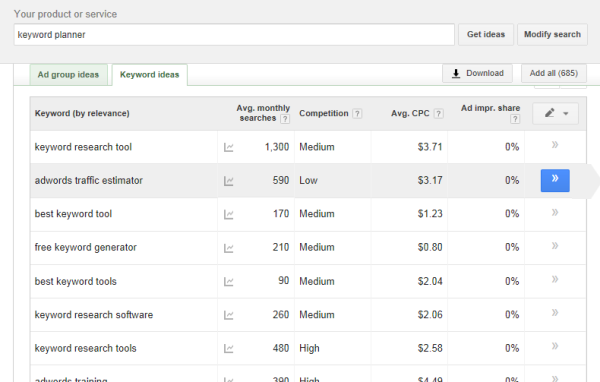Add free keyword generator to plan
This screenshot has height=382, width=600.
coord(555,245)
